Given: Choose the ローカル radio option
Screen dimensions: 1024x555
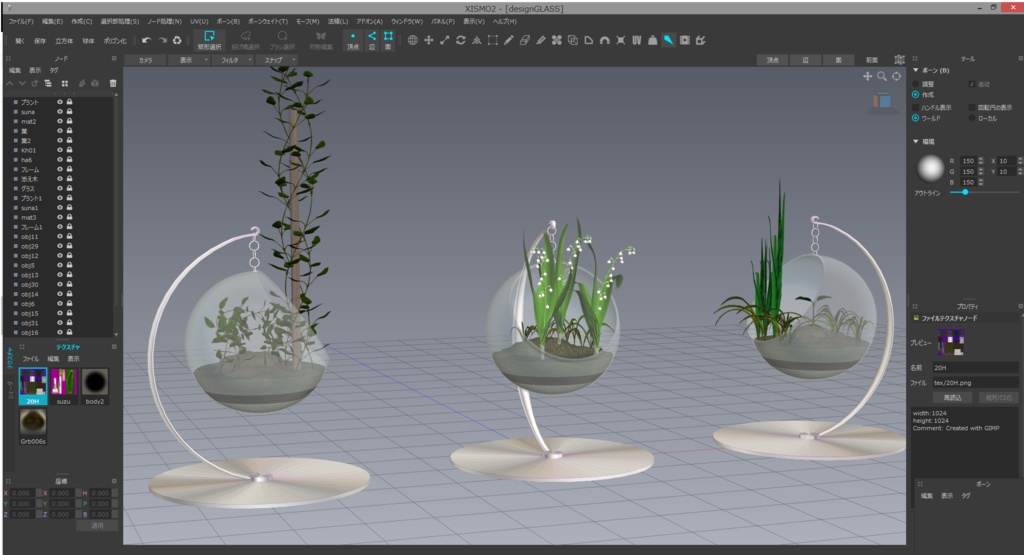Looking at the screenshot, I should (972, 118).
